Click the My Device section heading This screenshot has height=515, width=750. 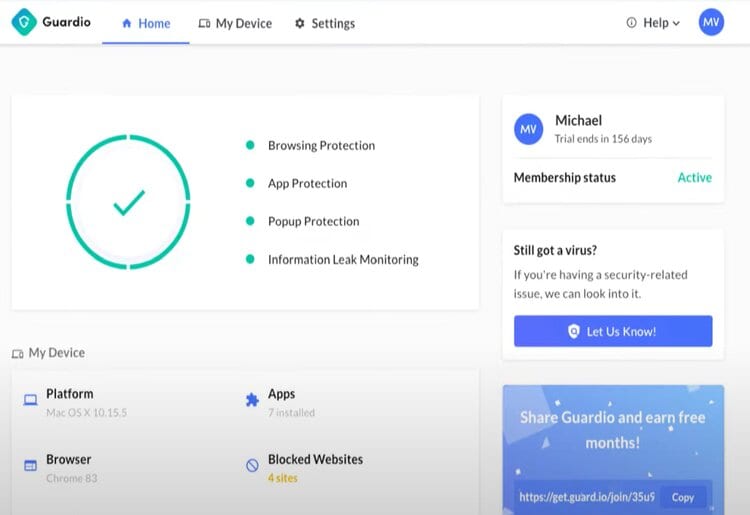point(57,353)
